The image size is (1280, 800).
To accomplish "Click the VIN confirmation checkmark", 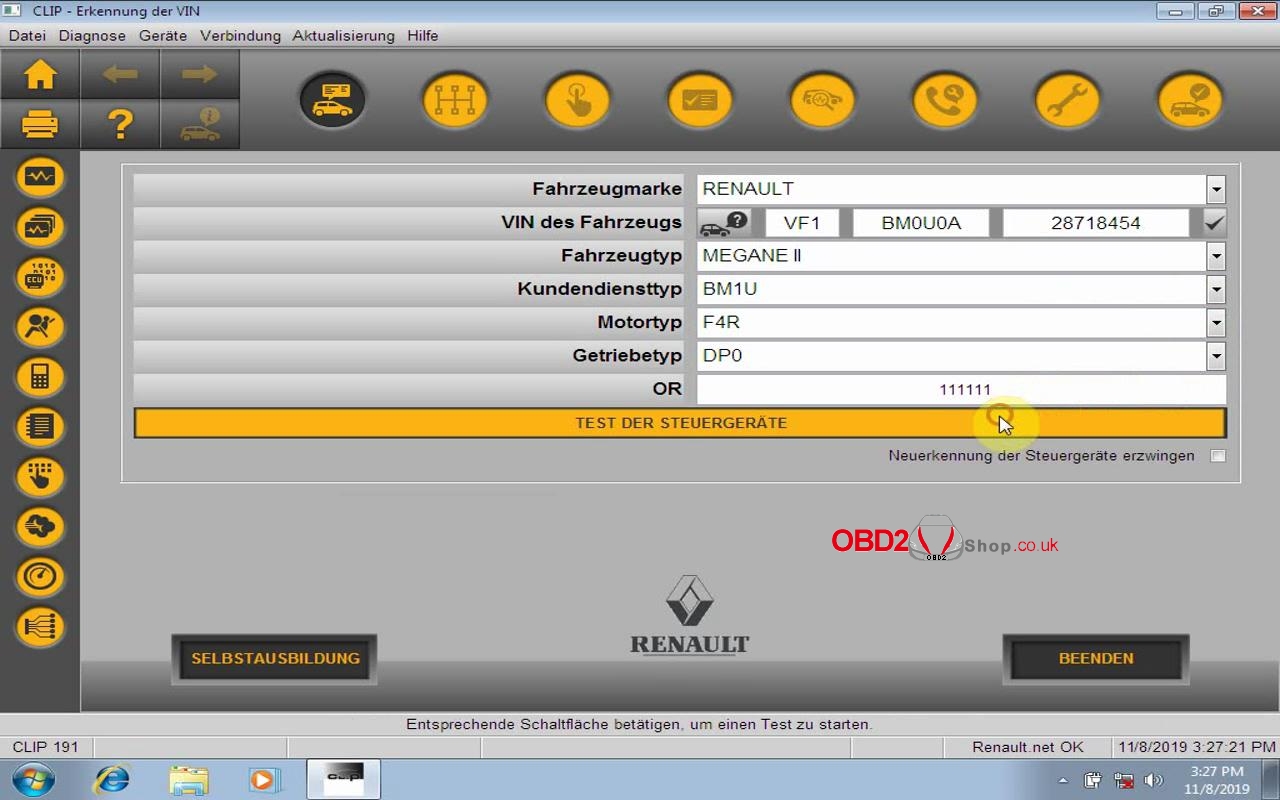I will 1214,223.
